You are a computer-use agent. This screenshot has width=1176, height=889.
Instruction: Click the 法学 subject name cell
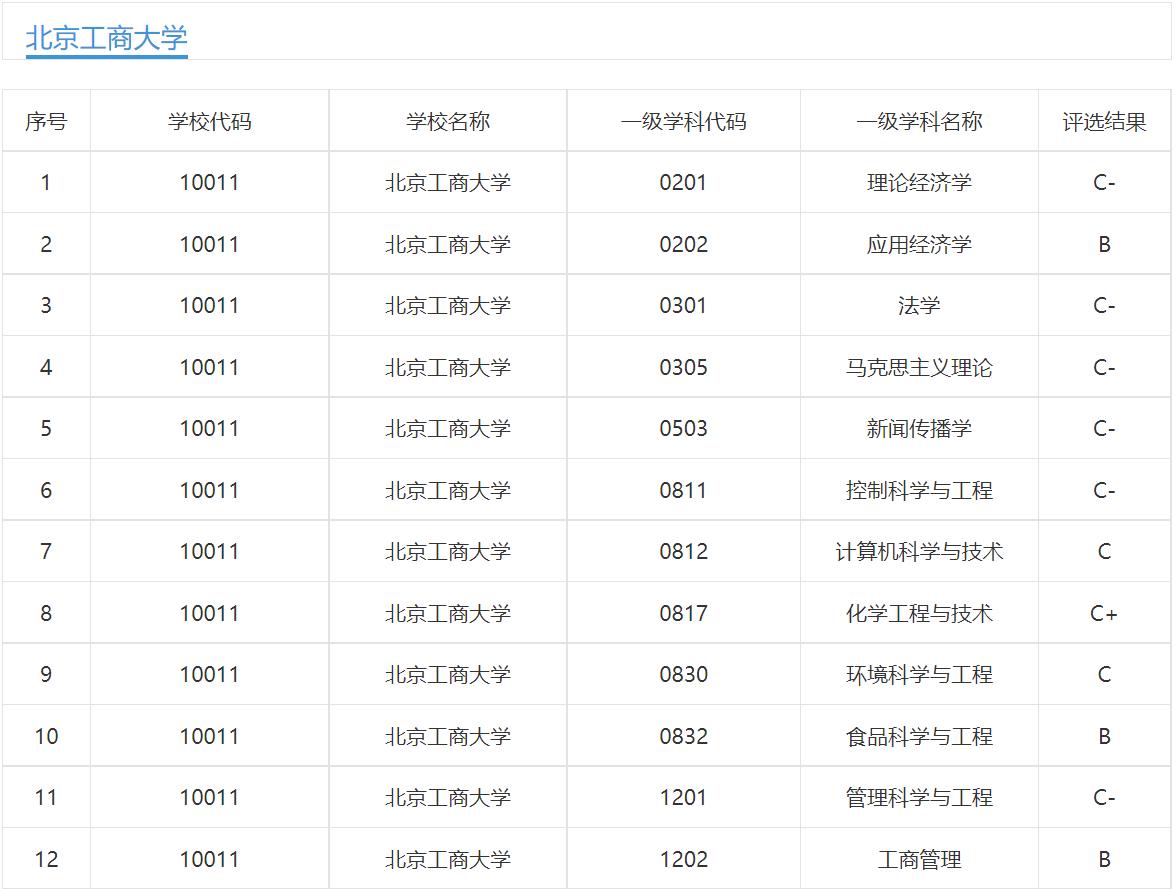tap(921, 305)
